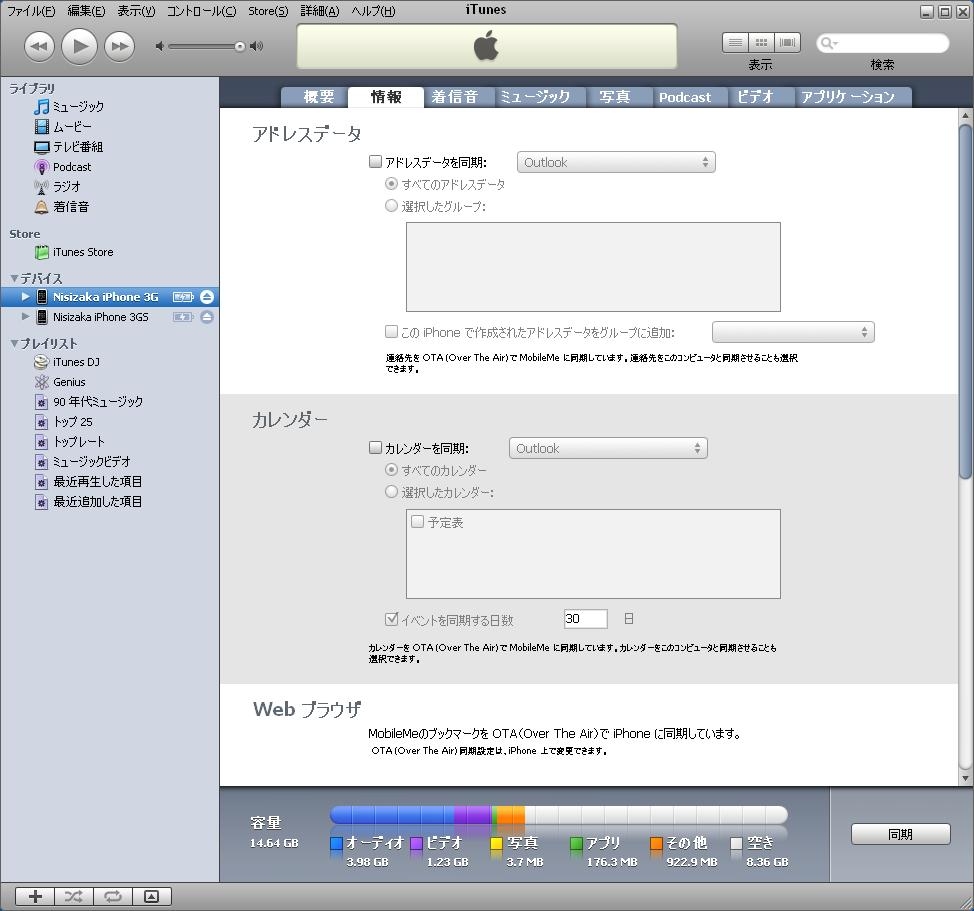Click the play button
The width and height of the screenshot is (974, 911).
pos(80,46)
